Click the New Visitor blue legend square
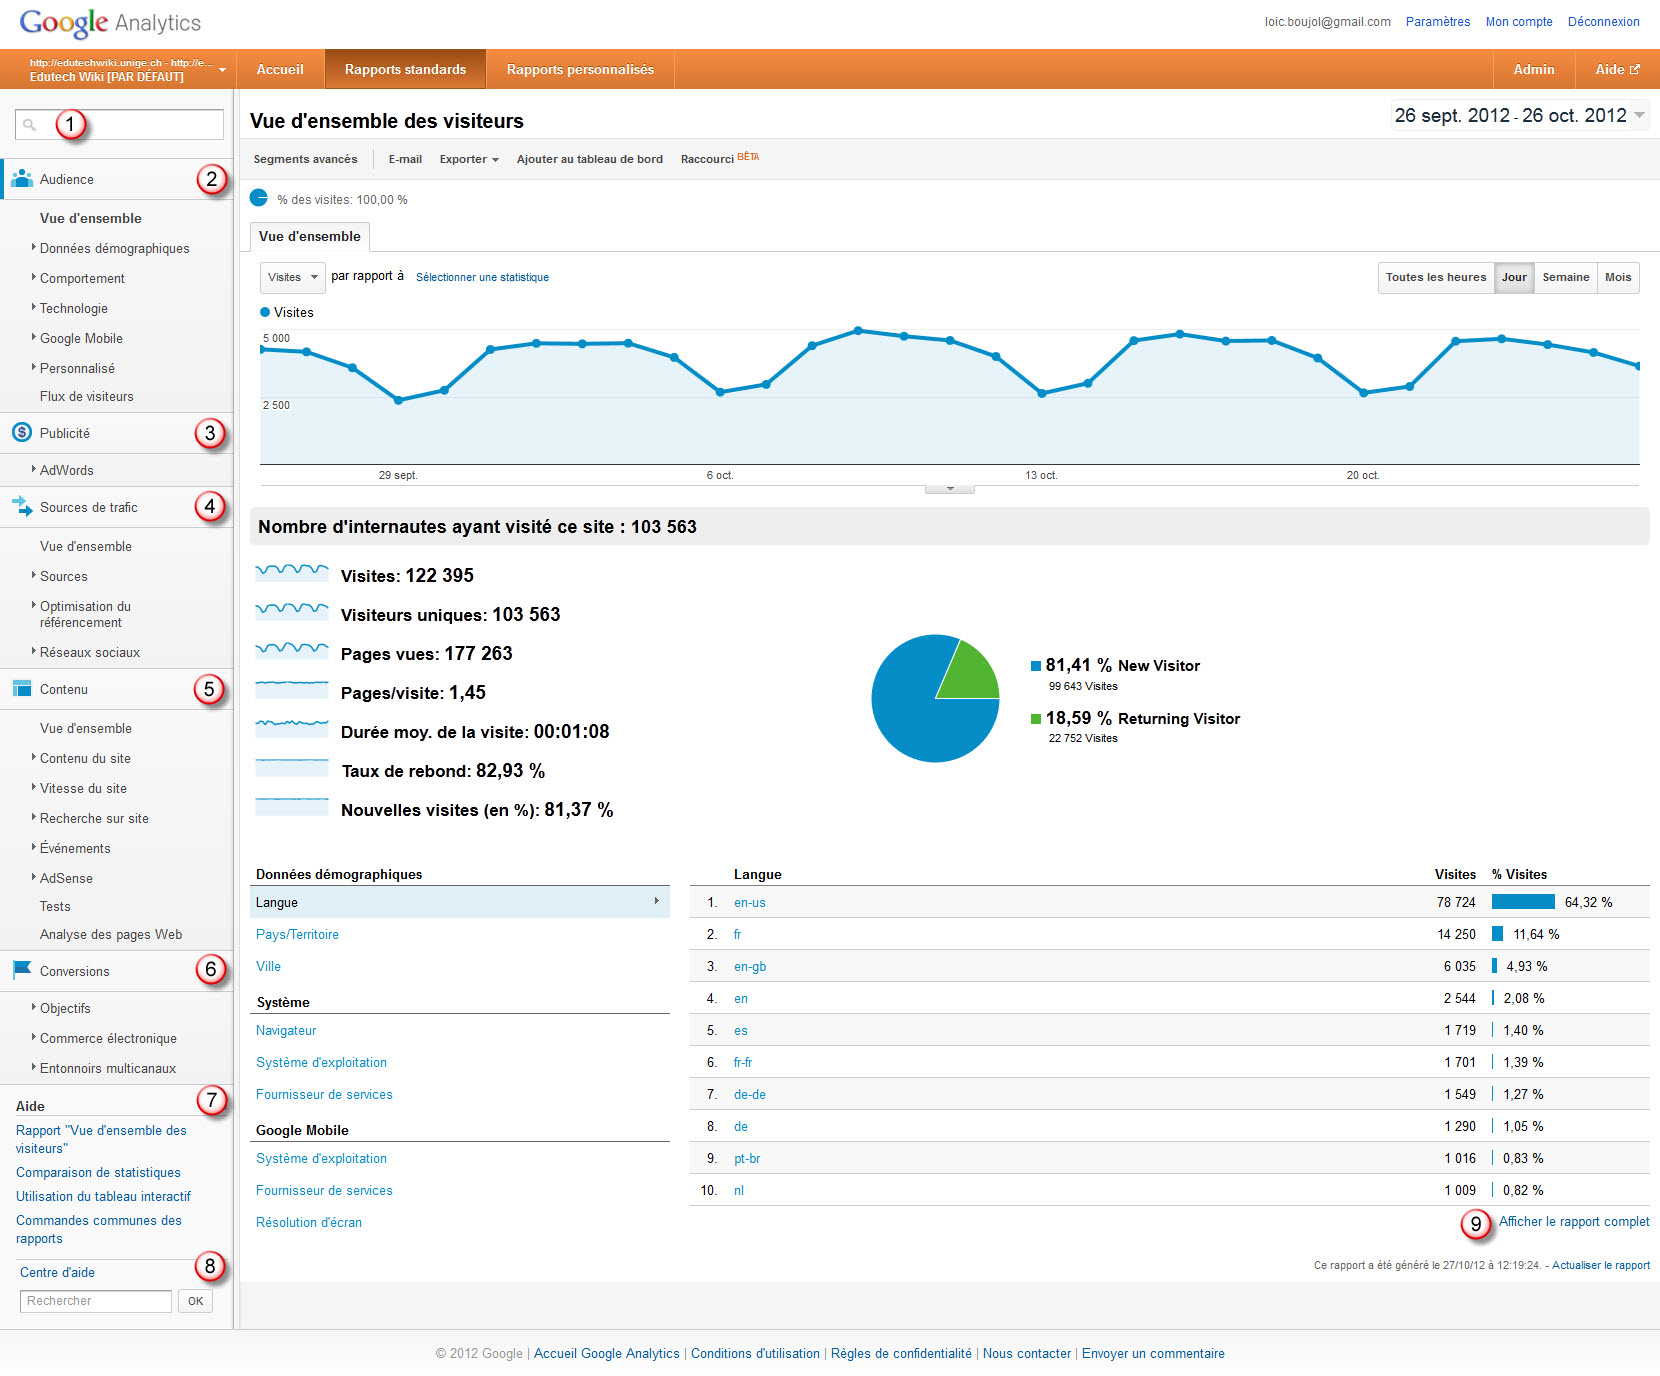Image resolution: width=1660 pixels, height=1376 pixels. 1036,666
